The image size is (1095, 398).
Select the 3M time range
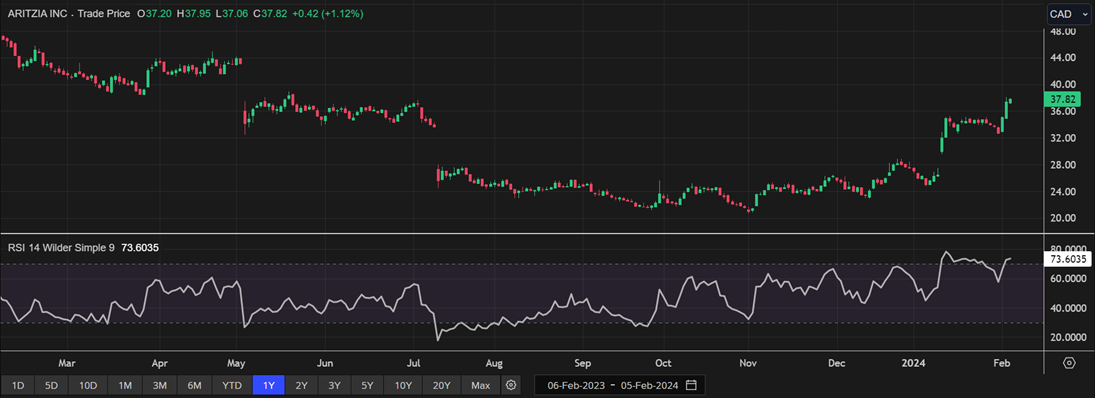click(x=159, y=385)
